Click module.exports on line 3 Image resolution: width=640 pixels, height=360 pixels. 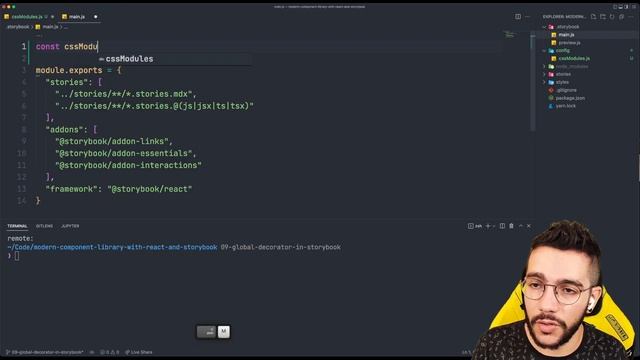tap(69, 70)
